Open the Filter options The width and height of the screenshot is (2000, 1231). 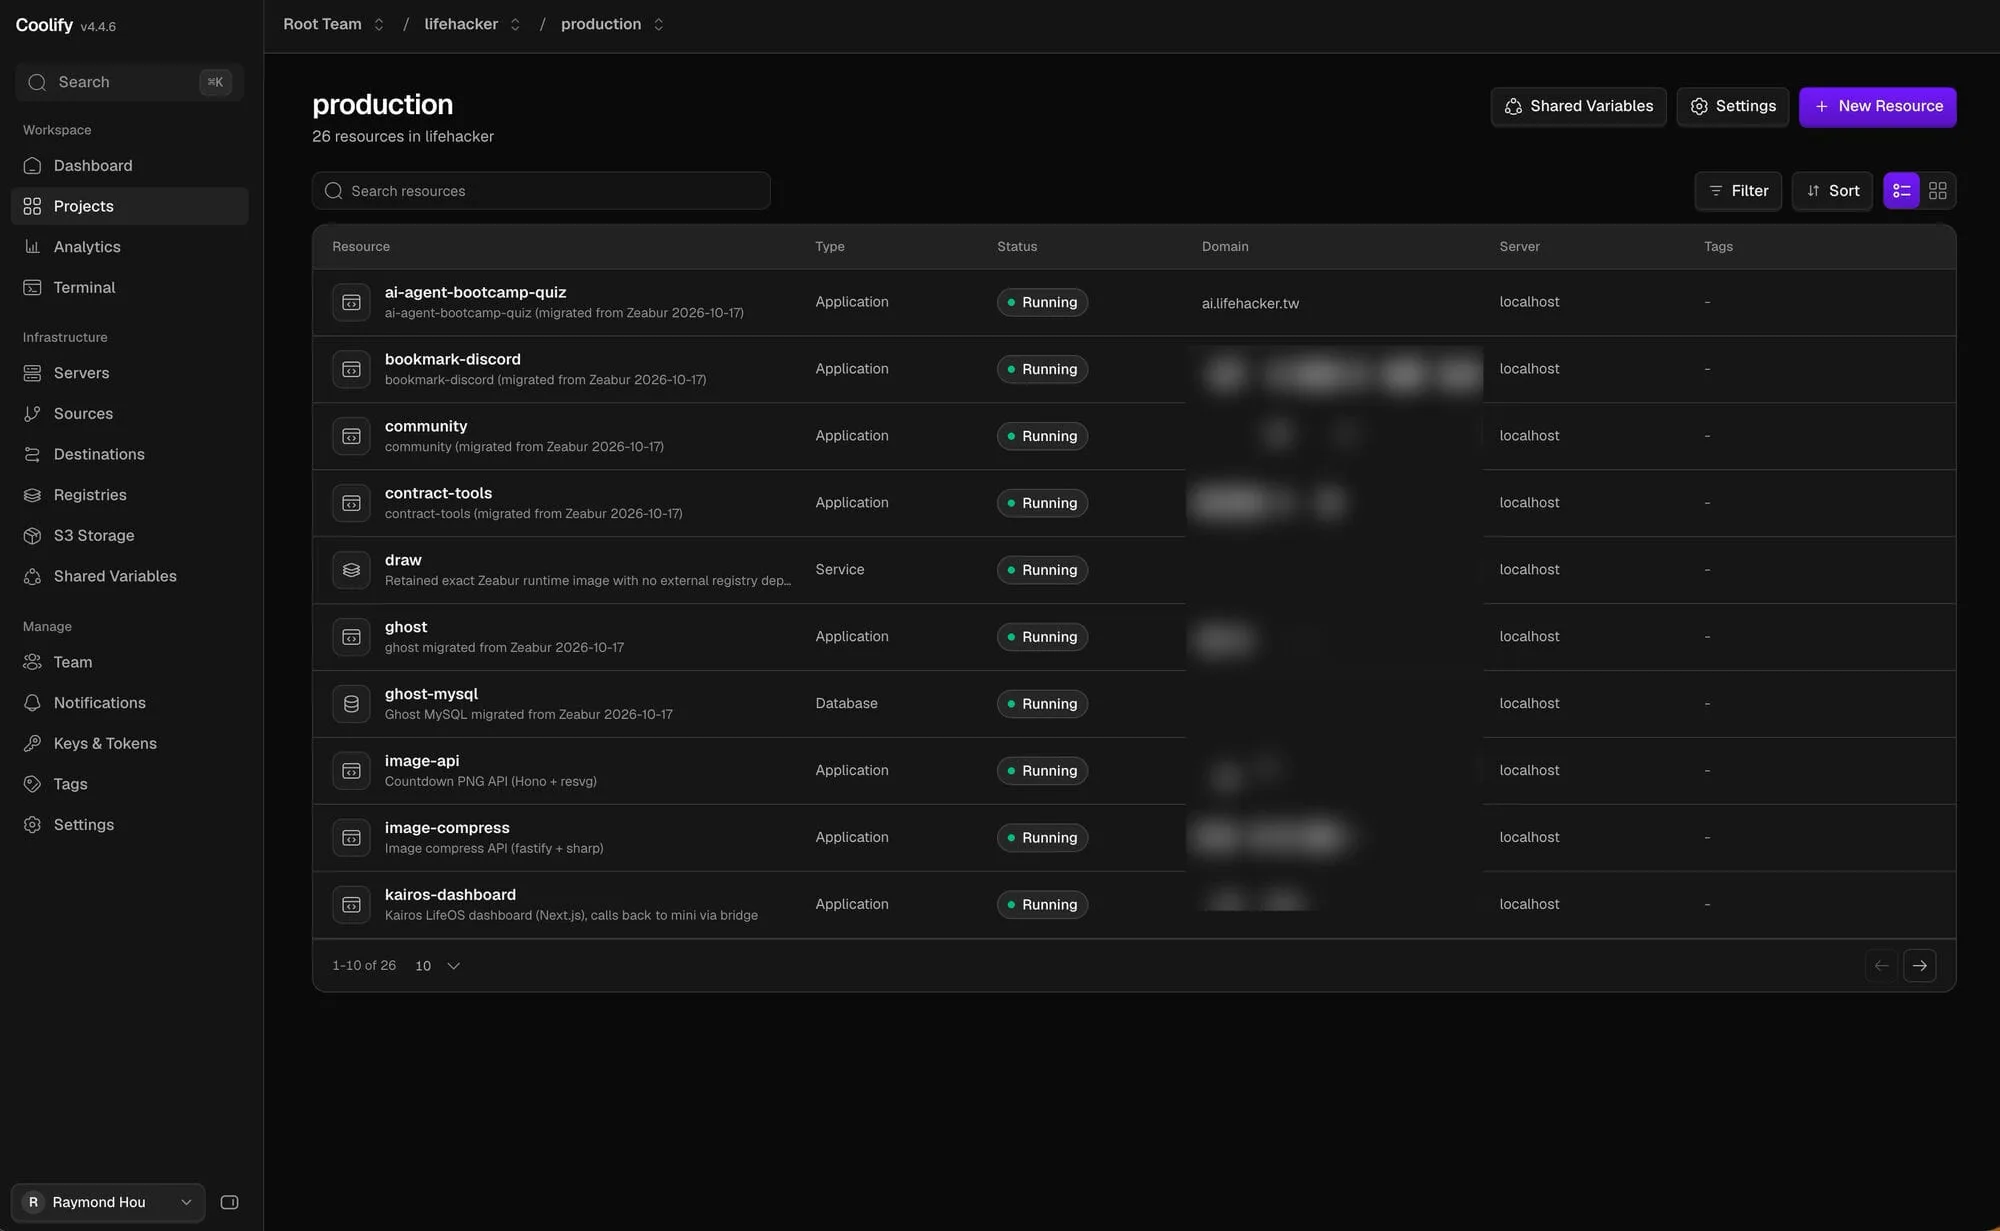coord(1738,190)
